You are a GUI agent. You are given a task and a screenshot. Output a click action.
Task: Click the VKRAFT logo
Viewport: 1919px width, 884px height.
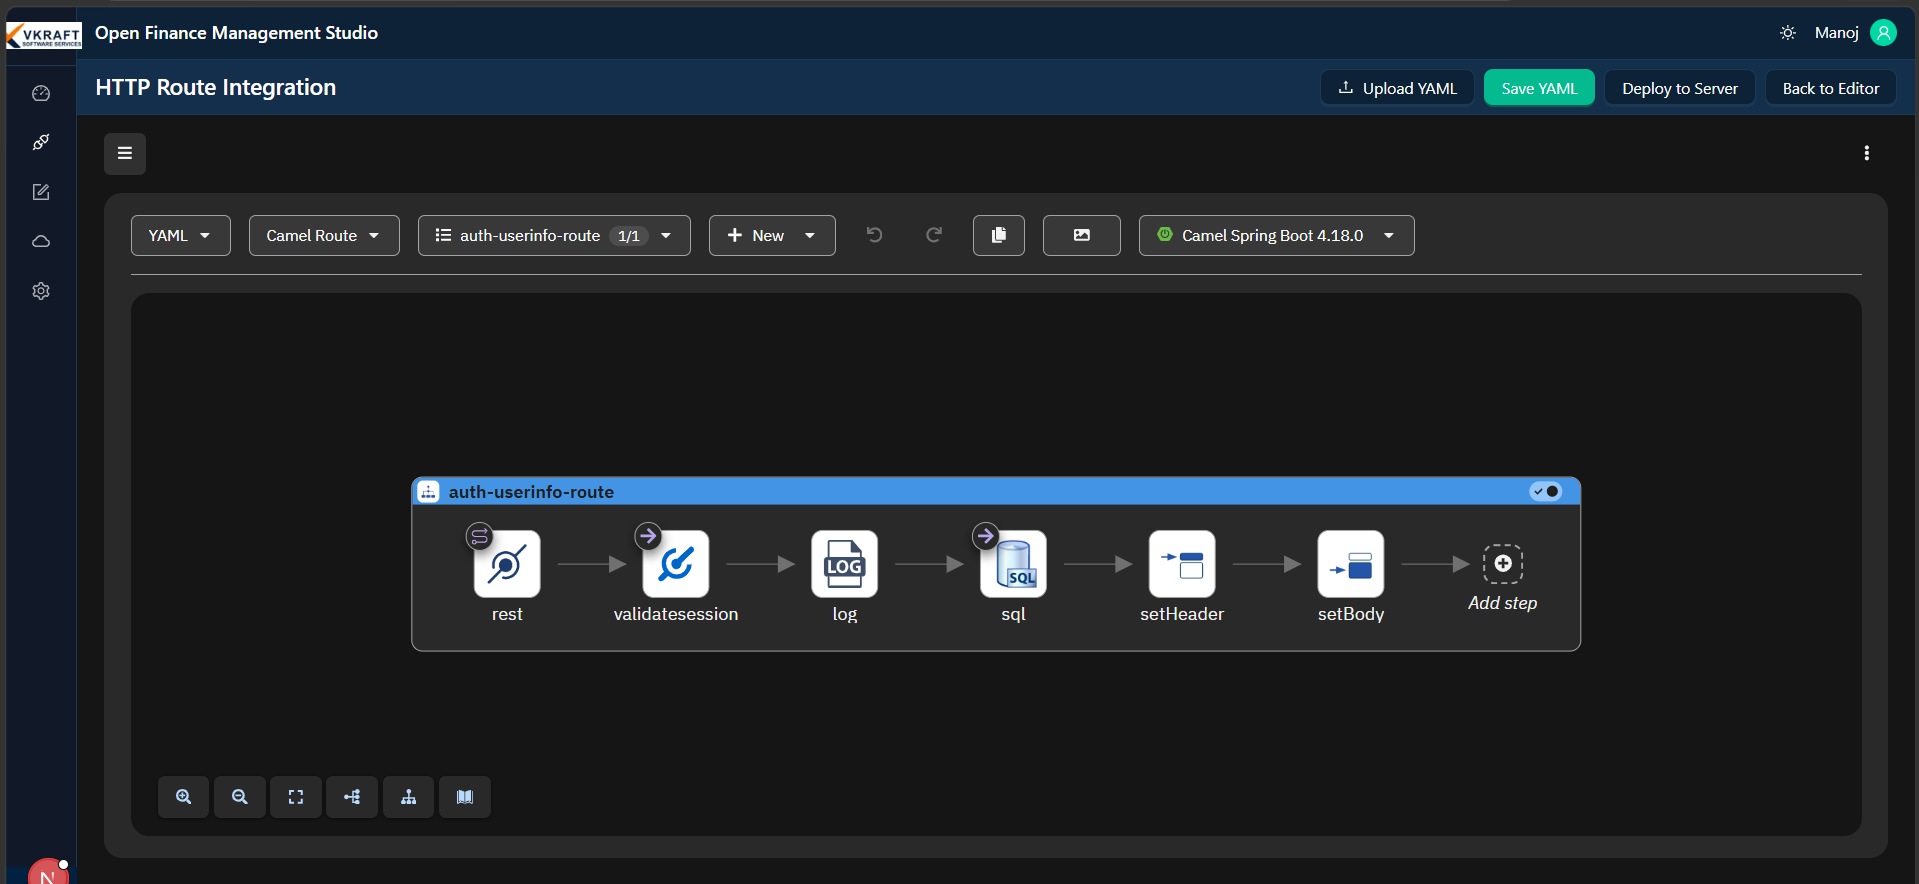pos(44,35)
